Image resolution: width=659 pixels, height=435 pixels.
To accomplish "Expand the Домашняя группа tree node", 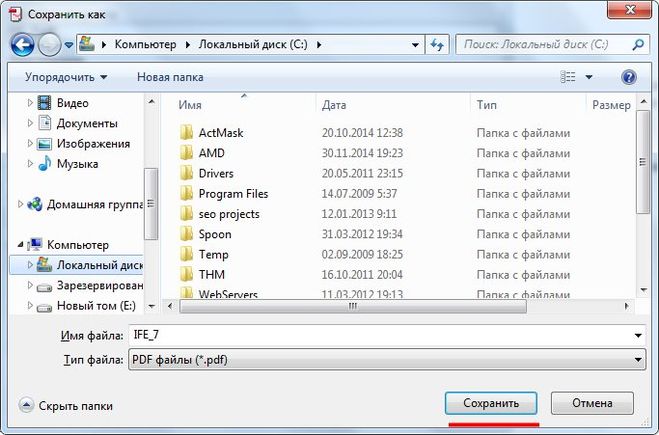I will click(20, 204).
